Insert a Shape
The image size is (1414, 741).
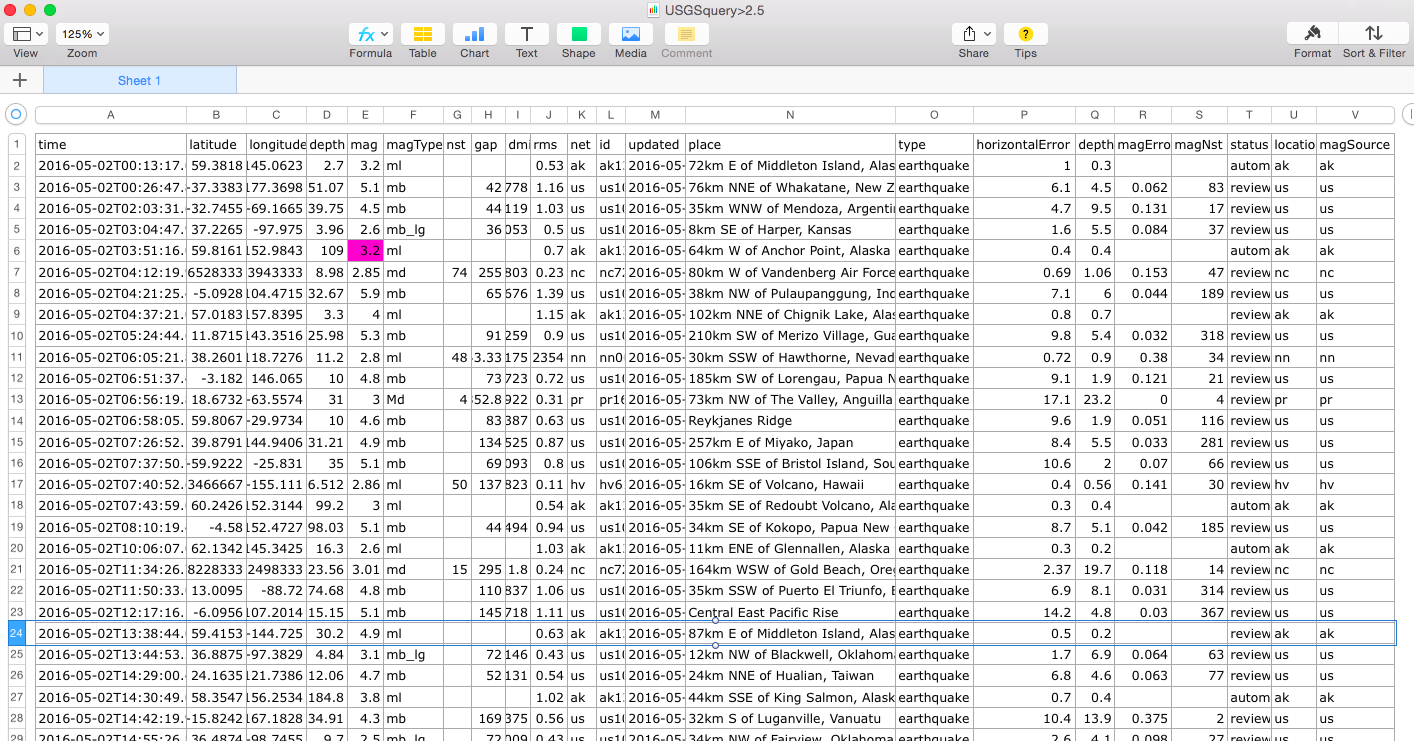click(579, 34)
